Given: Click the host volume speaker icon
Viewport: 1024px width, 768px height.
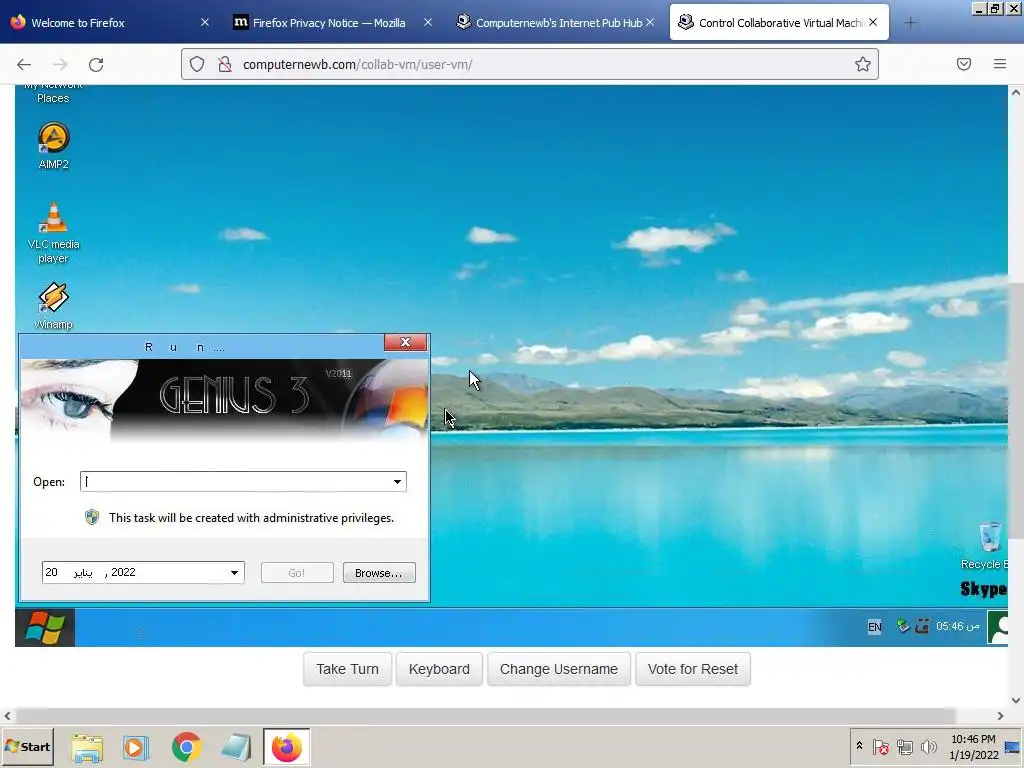Looking at the screenshot, I should click(928, 746).
